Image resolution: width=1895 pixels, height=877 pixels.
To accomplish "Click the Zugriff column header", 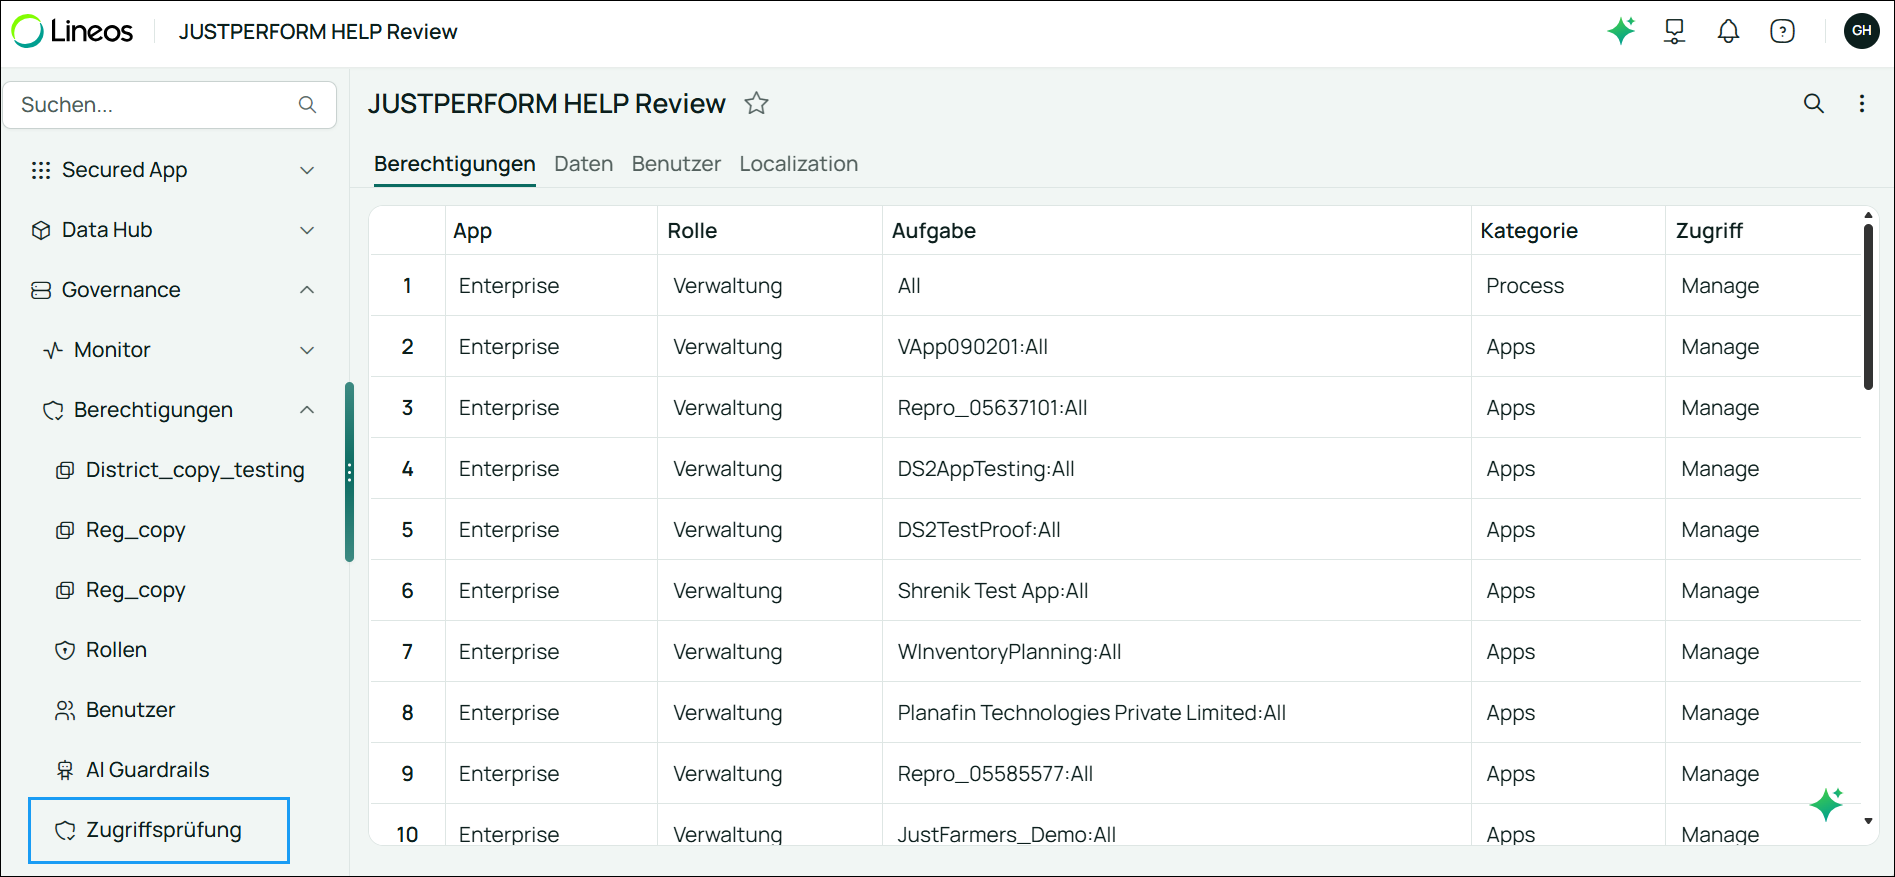I will click(1763, 231).
